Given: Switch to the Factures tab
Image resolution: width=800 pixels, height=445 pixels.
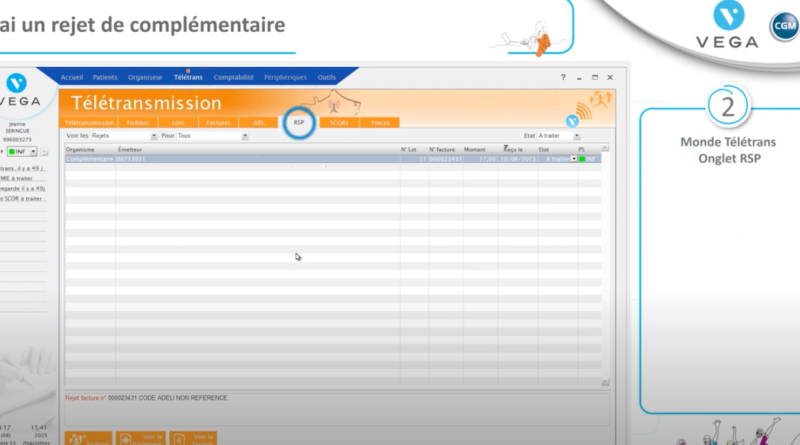Looking at the screenshot, I should pos(218,123).
